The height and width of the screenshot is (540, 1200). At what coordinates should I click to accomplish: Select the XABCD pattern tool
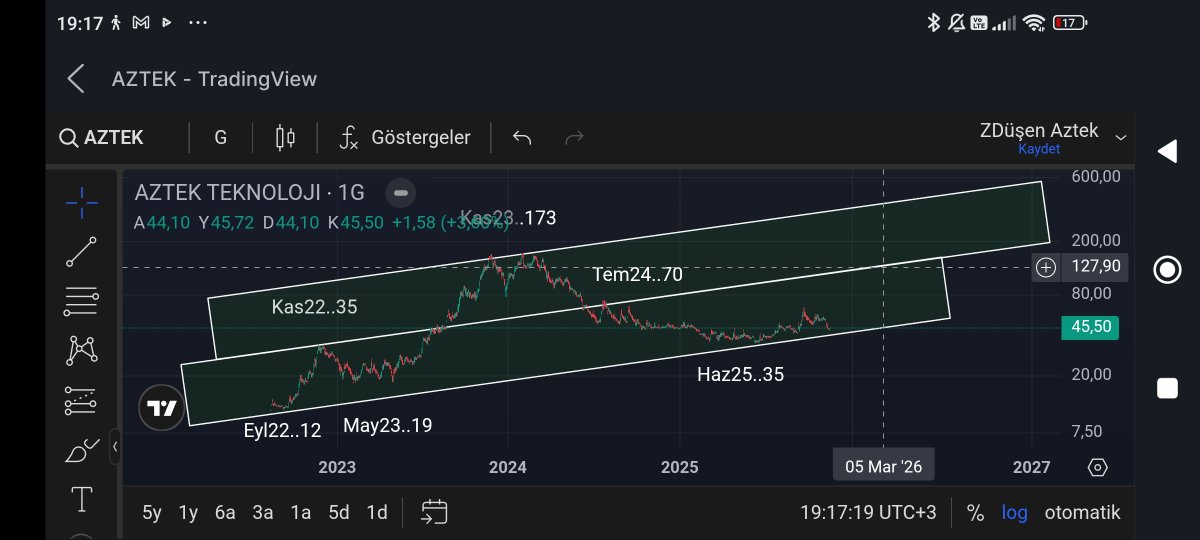coord(81,350)
